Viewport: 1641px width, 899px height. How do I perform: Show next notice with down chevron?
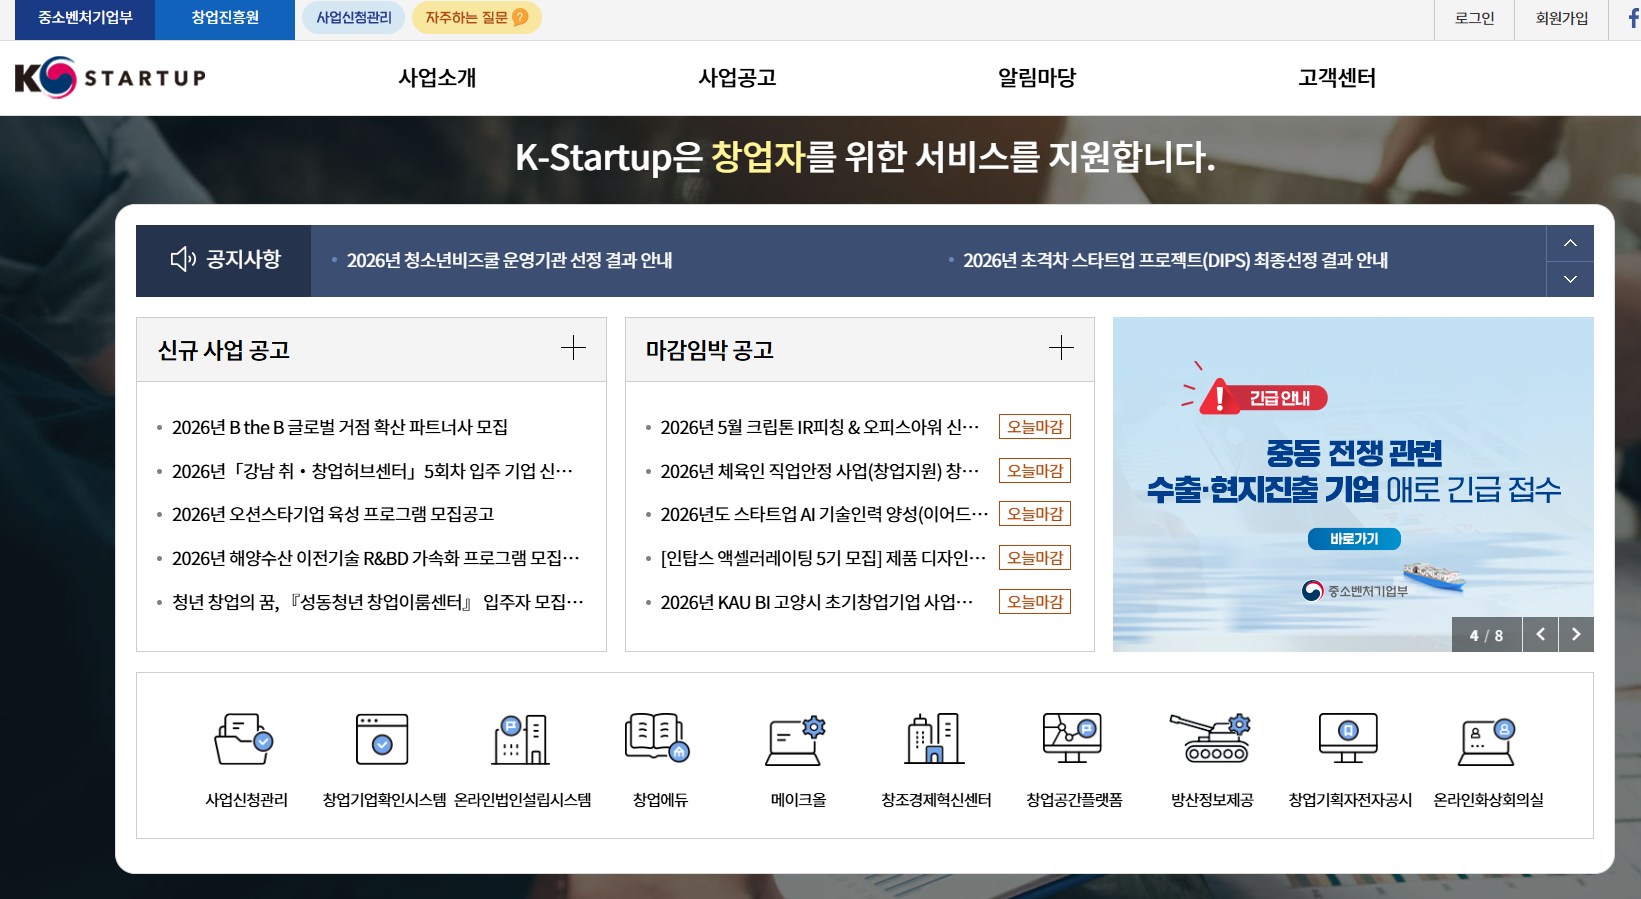(x=1570, y=279)
